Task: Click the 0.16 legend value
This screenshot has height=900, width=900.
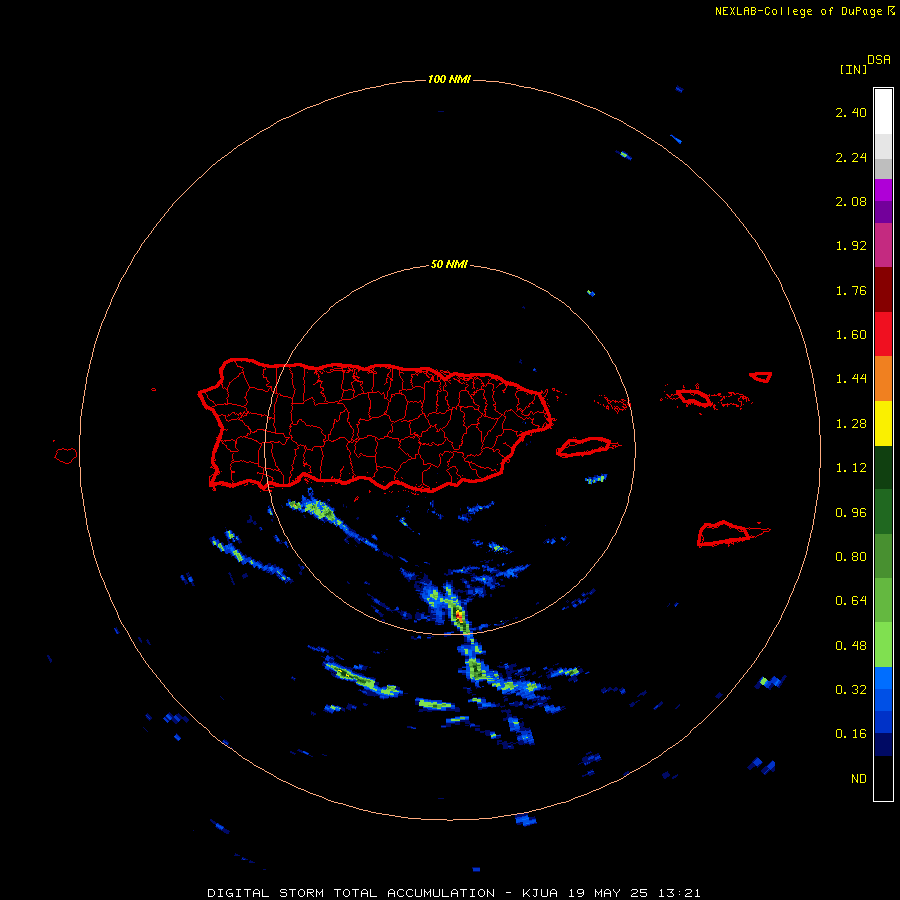Action: [851, 734]
